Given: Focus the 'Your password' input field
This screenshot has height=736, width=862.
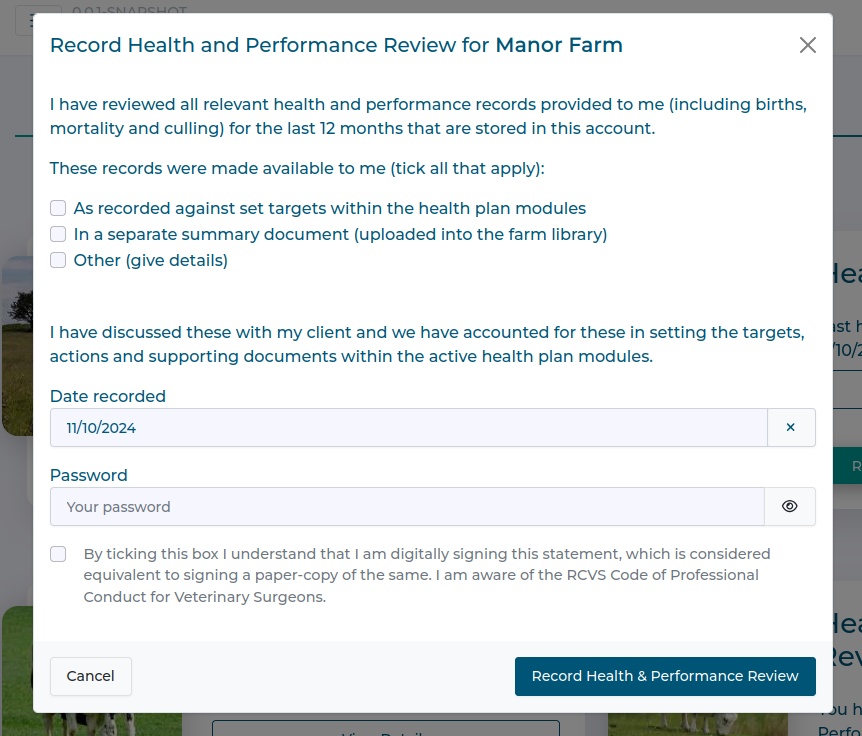Looking at the screenshot, I should pyautogui.click(x=400, y=506).
